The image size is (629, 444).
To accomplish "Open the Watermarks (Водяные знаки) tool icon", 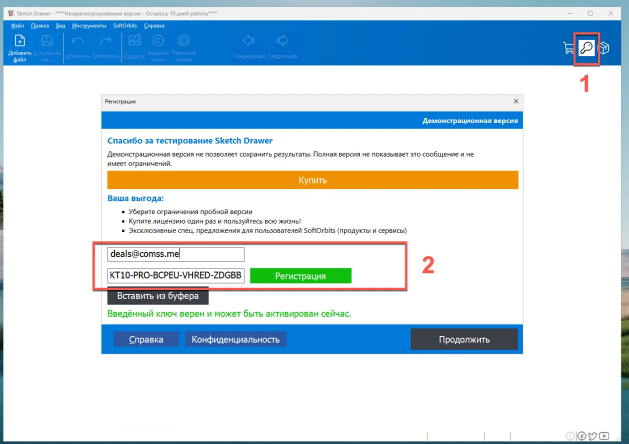I will 158,41.
